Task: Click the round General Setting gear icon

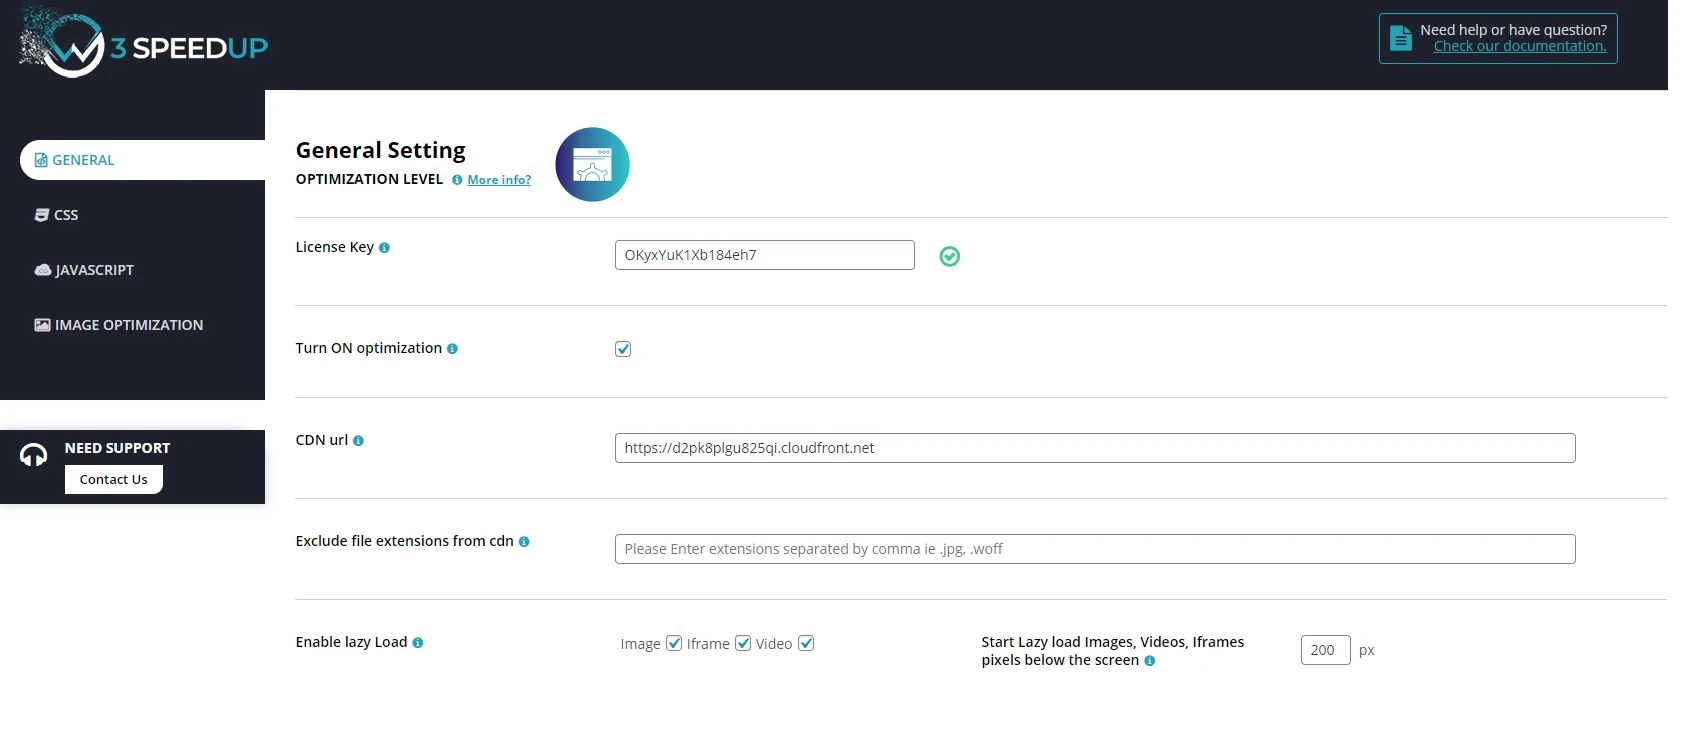Action: click(x=592, y=165)
